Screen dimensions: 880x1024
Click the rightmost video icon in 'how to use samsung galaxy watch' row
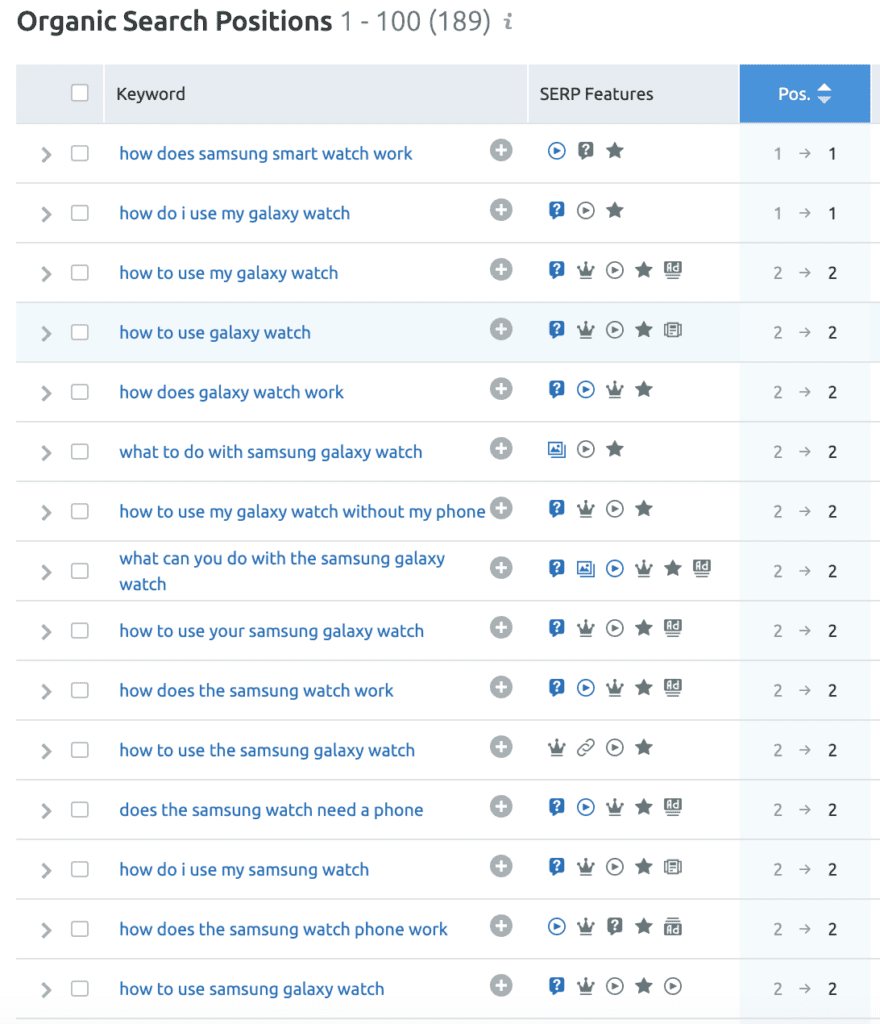672,986
